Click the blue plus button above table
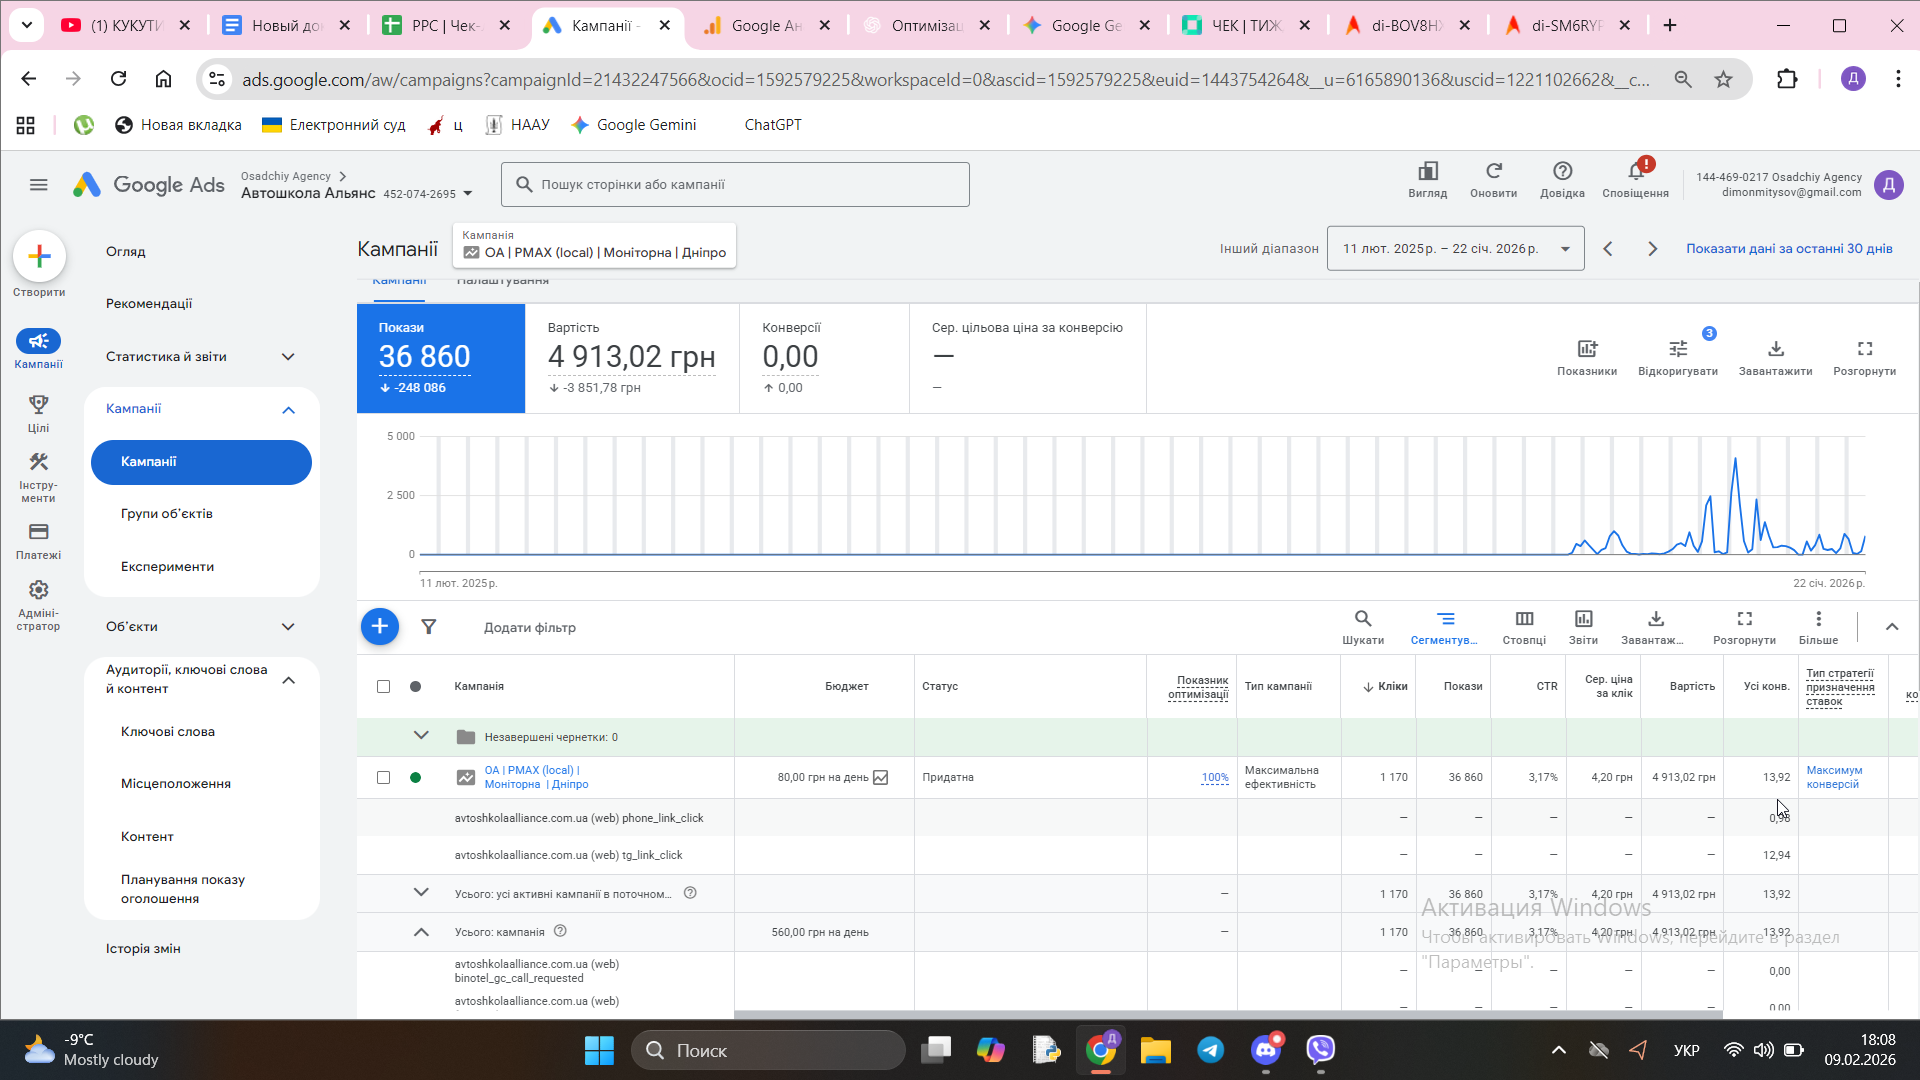This screenshot has height=1080, width=1920. [x=380, y=627]
